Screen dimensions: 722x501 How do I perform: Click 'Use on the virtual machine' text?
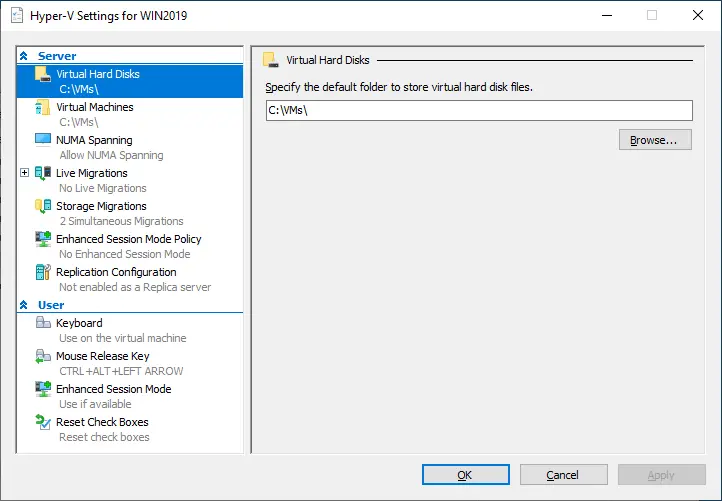pos(123,338)
